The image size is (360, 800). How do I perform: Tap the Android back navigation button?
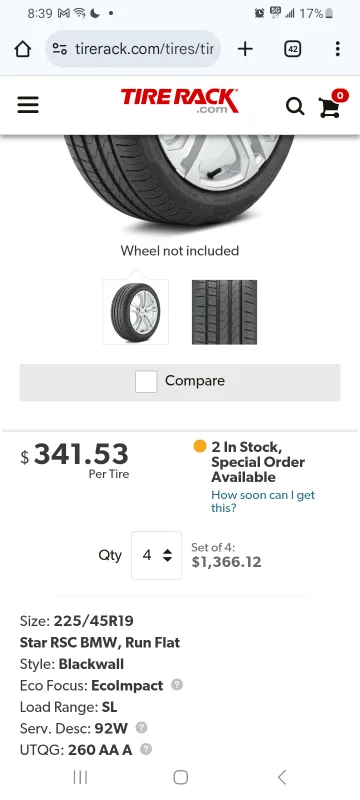[x=282, y=777]
